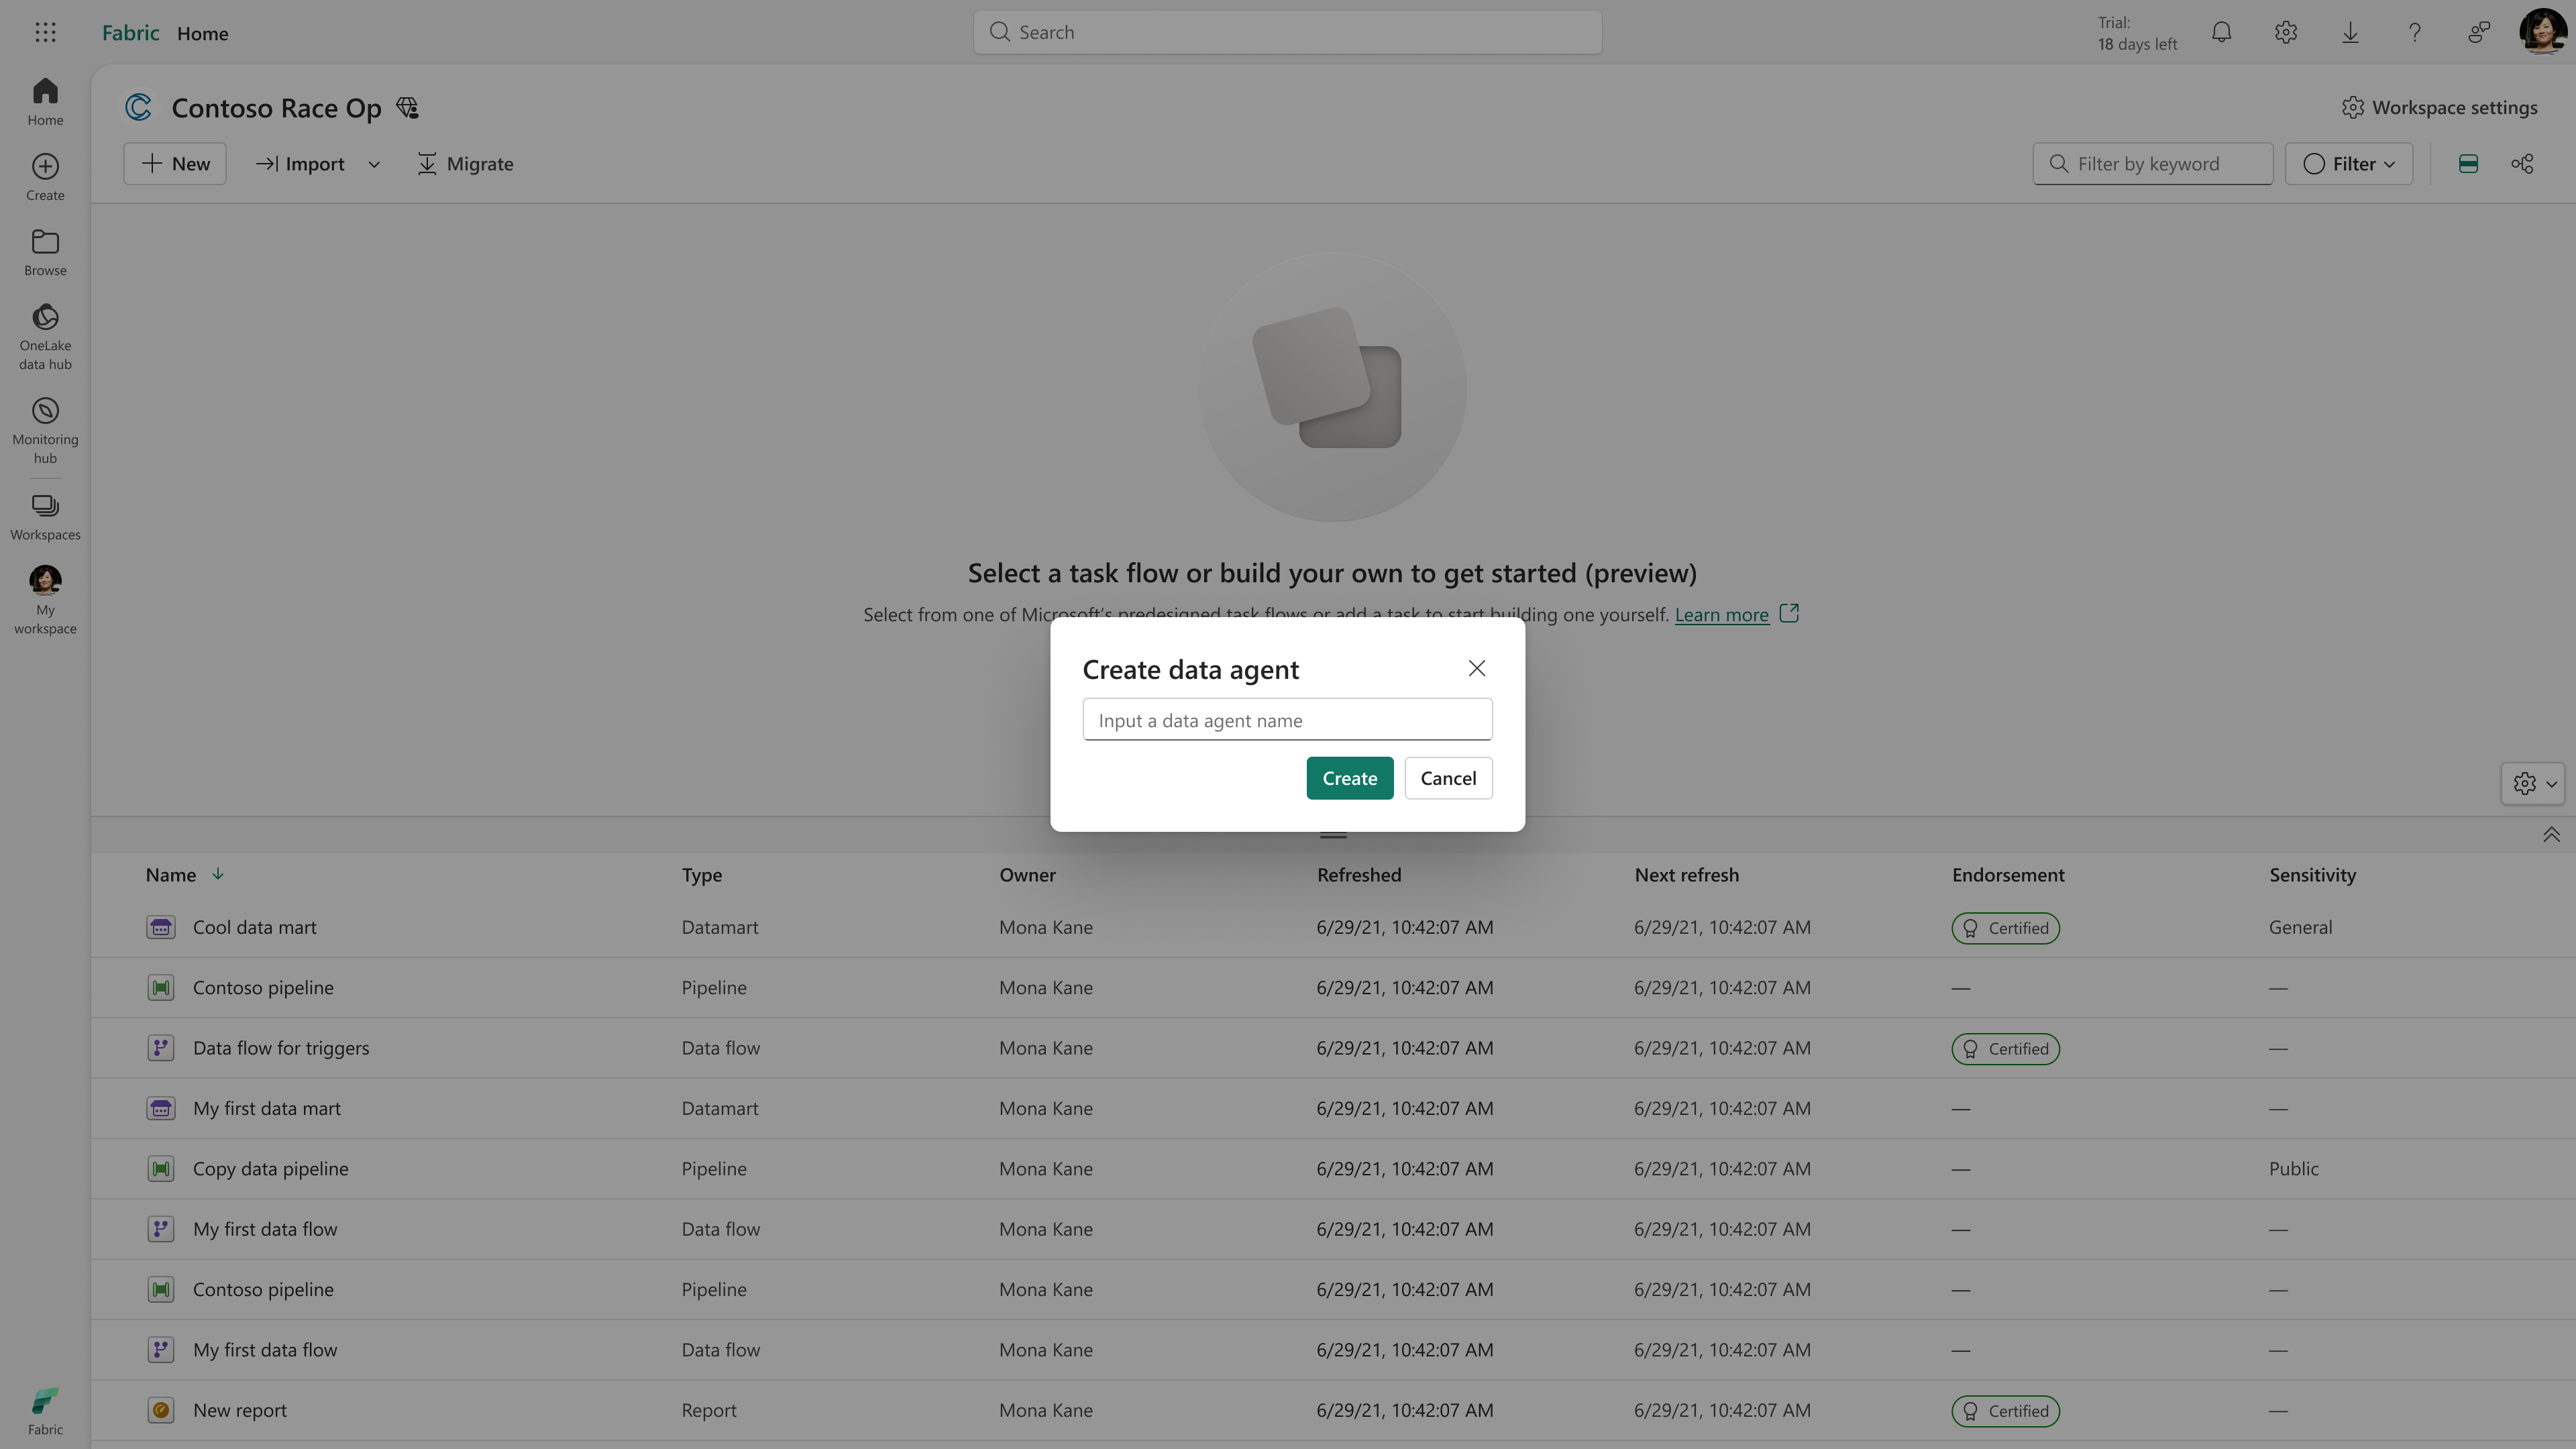Click the data agent name field

coord(1287,720)
